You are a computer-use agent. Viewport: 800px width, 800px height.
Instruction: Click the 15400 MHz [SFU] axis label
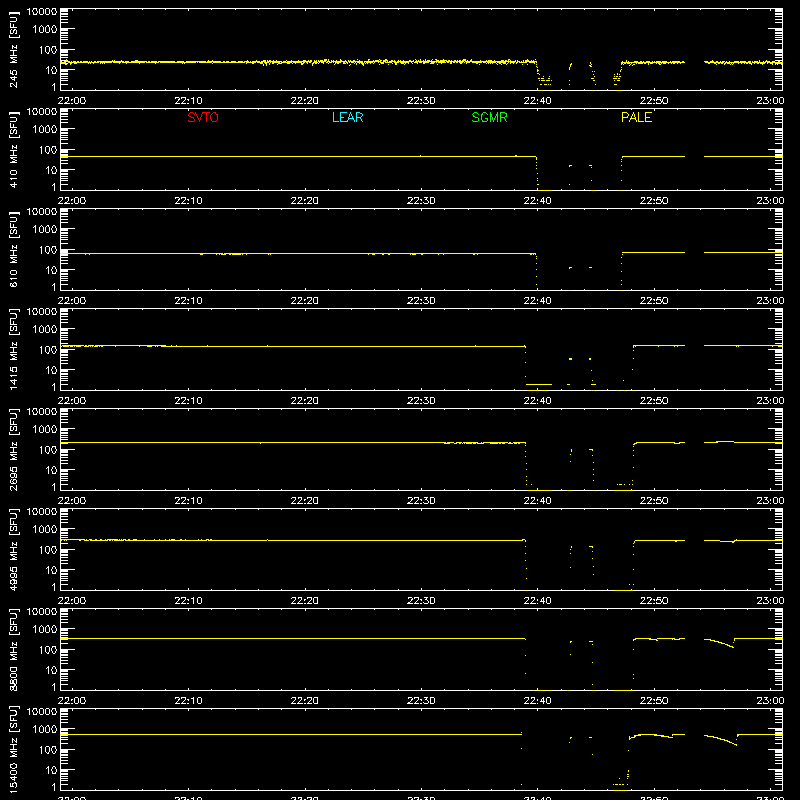[14, 749]
